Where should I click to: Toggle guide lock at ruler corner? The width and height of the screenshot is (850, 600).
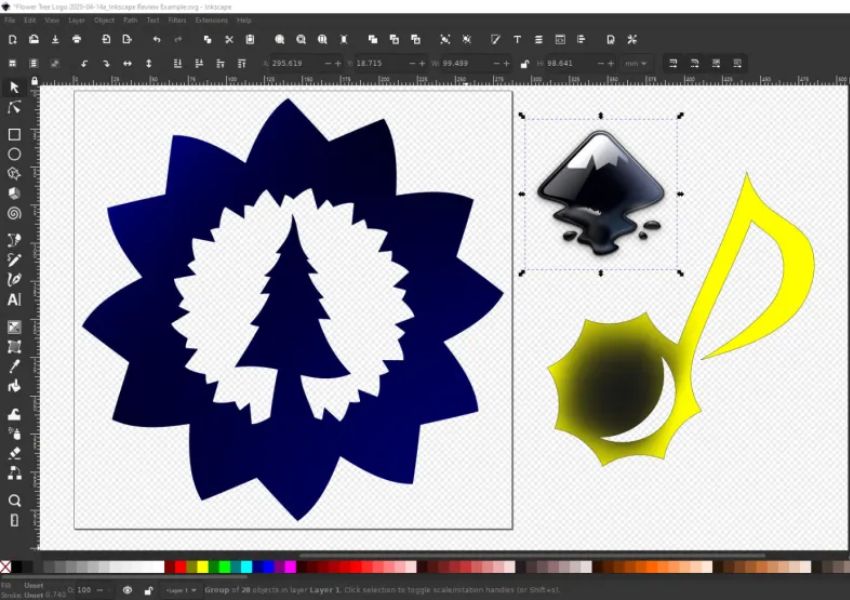(34, 81)
